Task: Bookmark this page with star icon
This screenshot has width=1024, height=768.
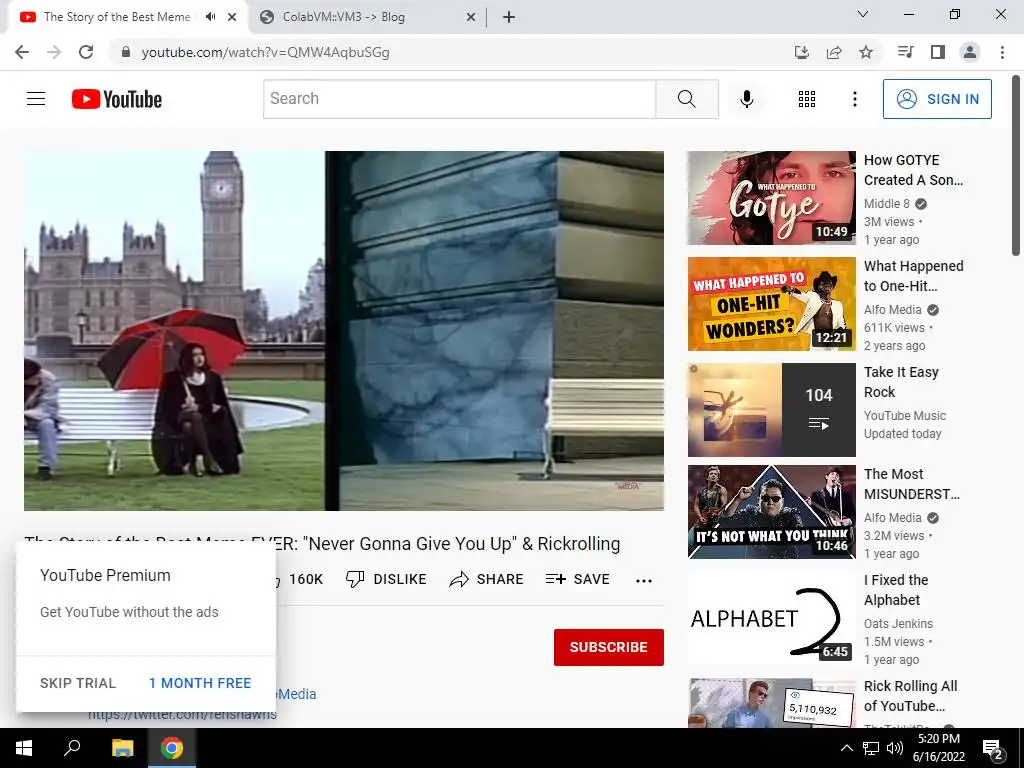Action: [866, 52]
